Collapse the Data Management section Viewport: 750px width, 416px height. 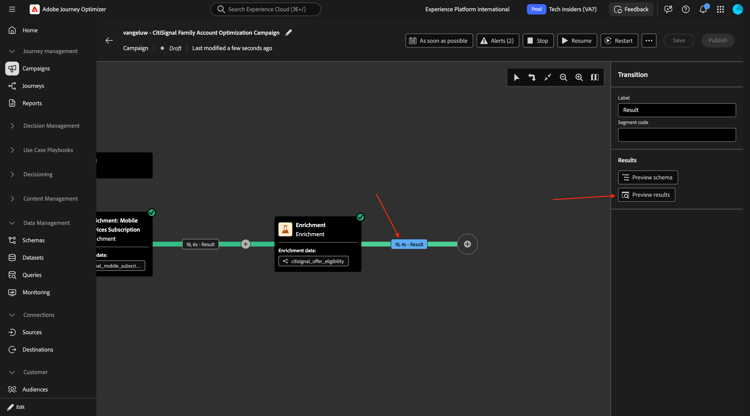click(12, 223)
